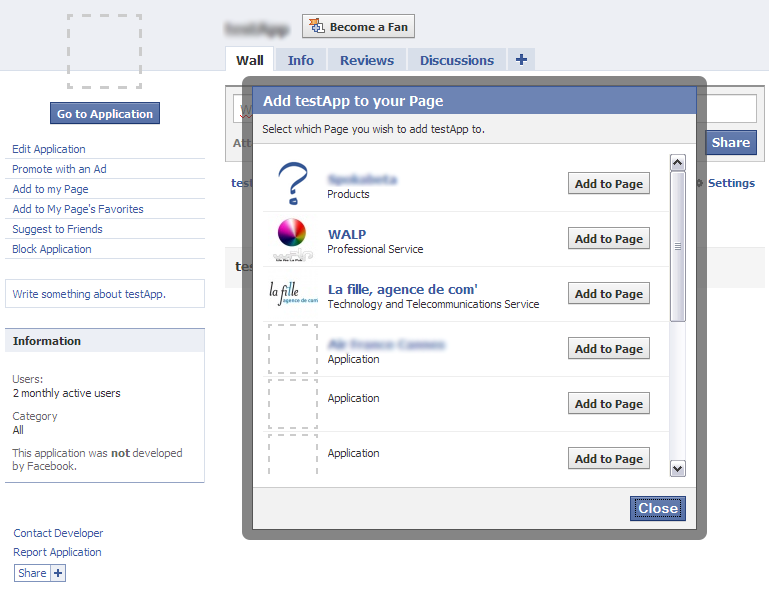This screenshot has height=591, width=769.
Task: Click Add to my Page link
Action: pos(50,189)
